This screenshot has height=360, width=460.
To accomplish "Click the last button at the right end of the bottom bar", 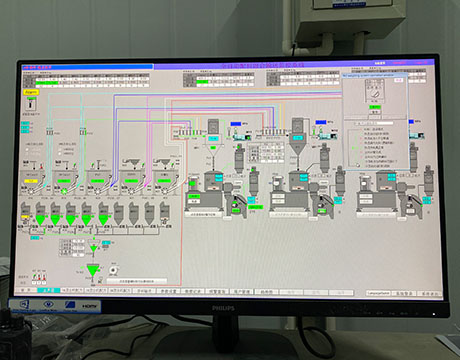I will [x=429, y=294].
